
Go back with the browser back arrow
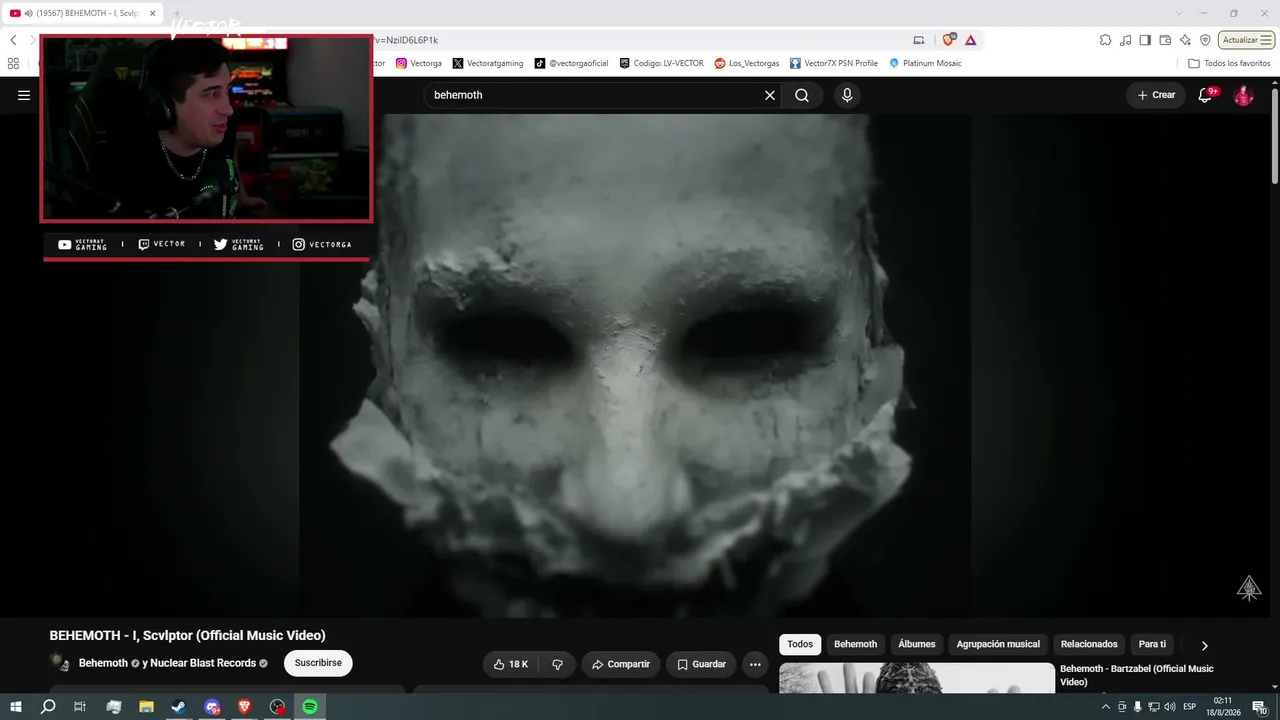pos(13,40)
